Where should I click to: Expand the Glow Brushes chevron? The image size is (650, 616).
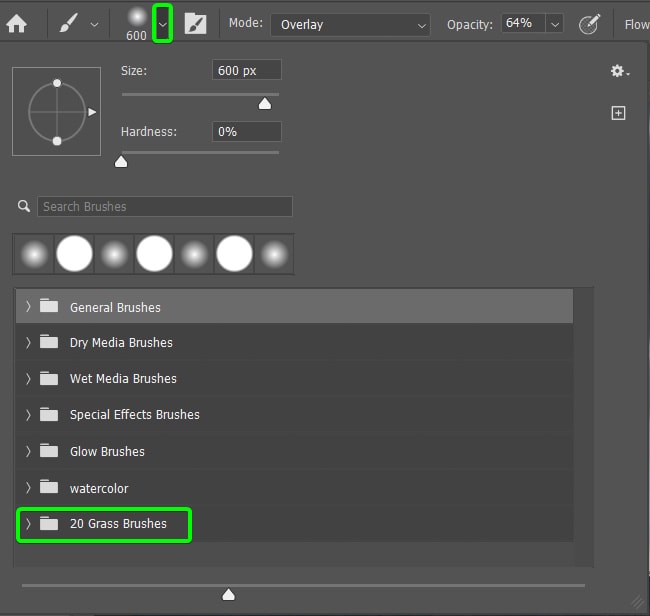(x=28, y=451)
